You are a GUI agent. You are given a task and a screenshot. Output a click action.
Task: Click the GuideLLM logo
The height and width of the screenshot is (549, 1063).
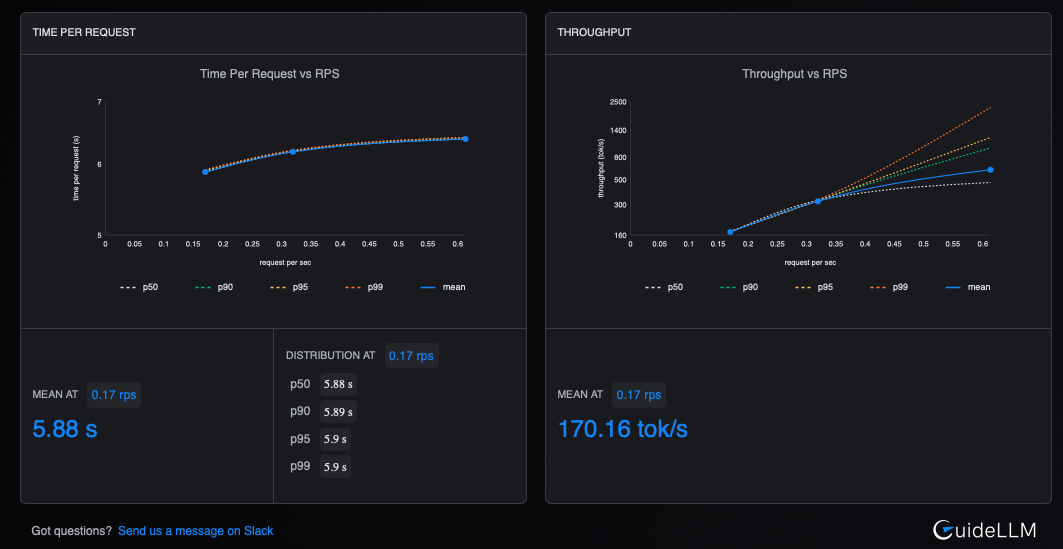[x=984, y=530]
